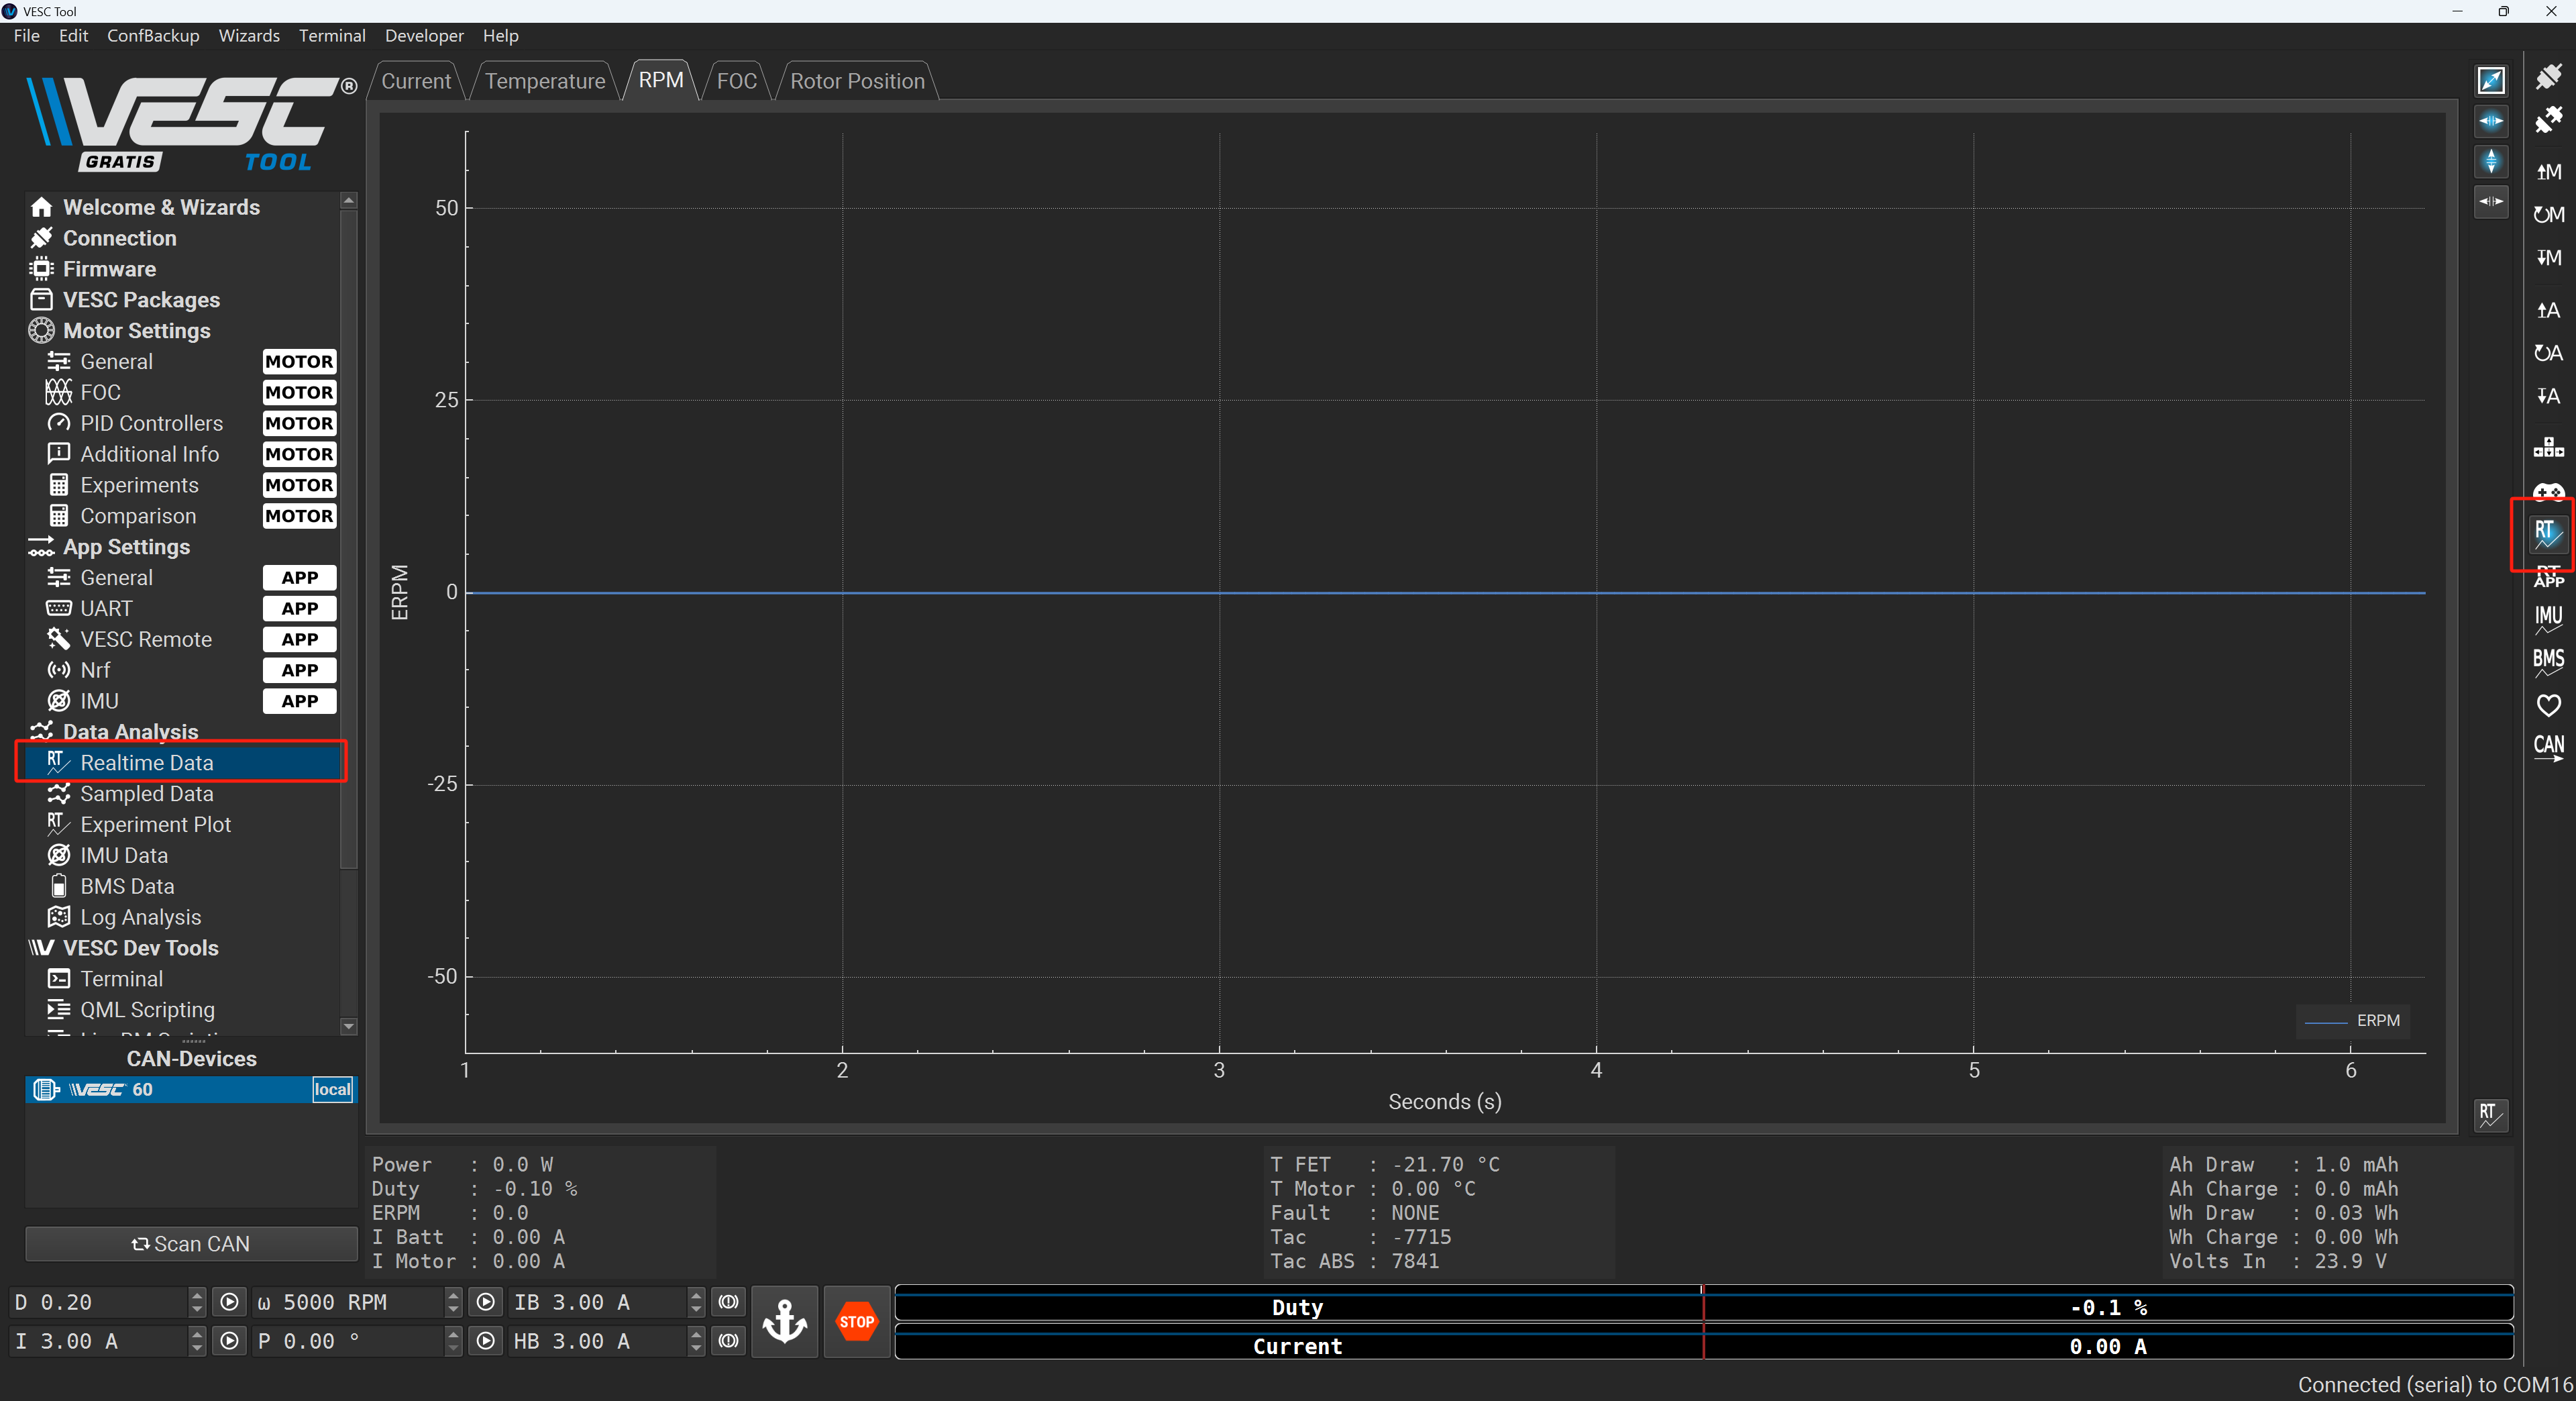The width and height of the screenshot is (2576, 1401).
Task: Open the Wizards menu
Action: coord(249,36)
